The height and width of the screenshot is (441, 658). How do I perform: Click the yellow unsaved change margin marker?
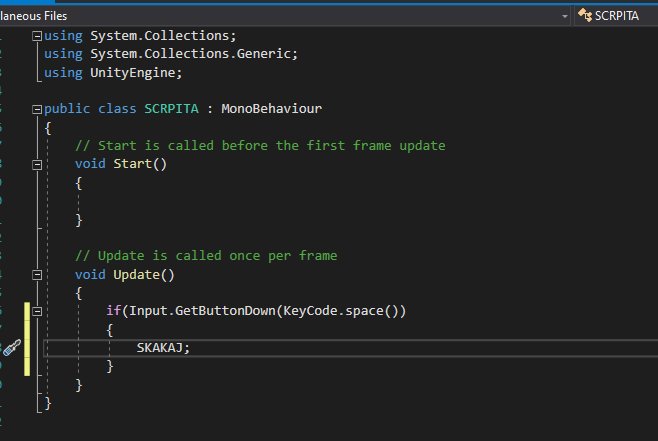(x=28, y=329)
